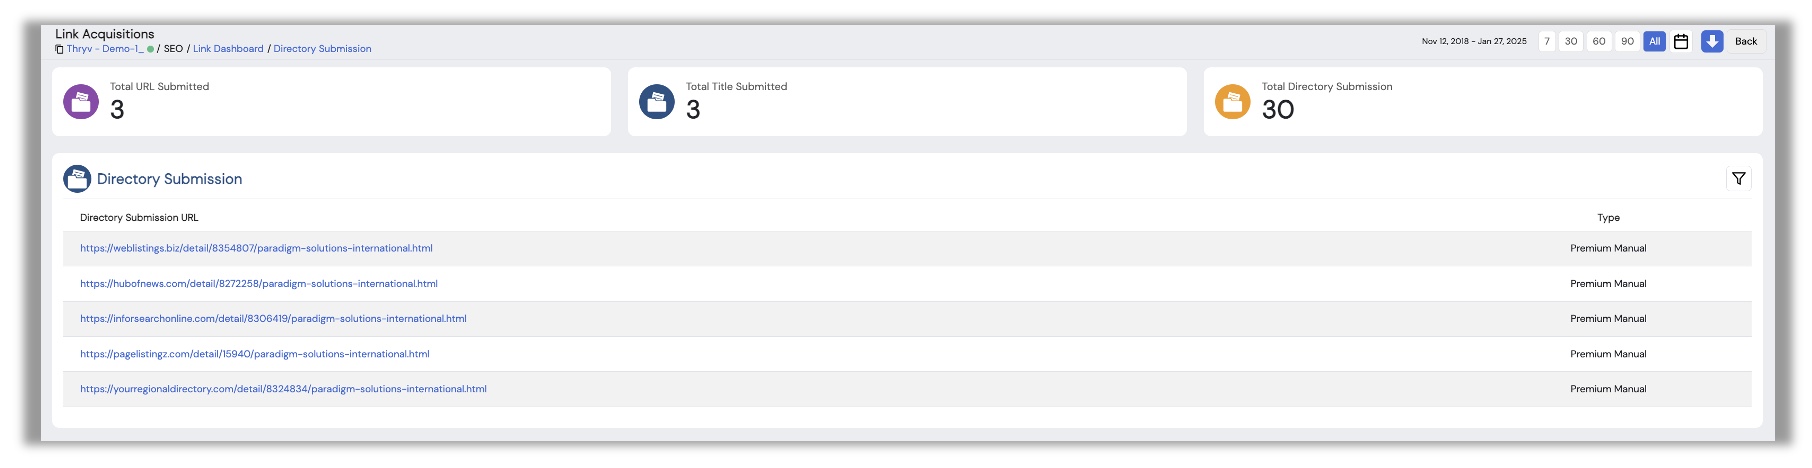Open Thryv - Demo-1_ breadcrumb link
This screenshot has width=1812, height=468.
click(x=105, y=49)
